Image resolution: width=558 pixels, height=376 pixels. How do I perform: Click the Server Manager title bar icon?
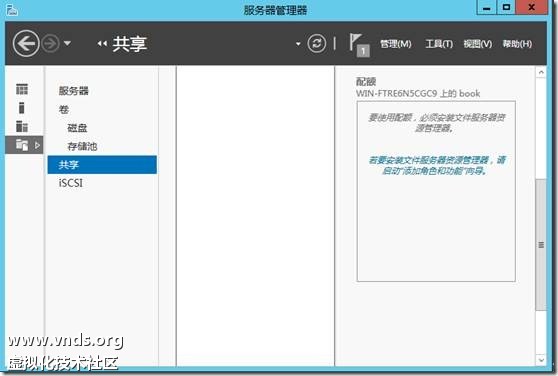12,10
